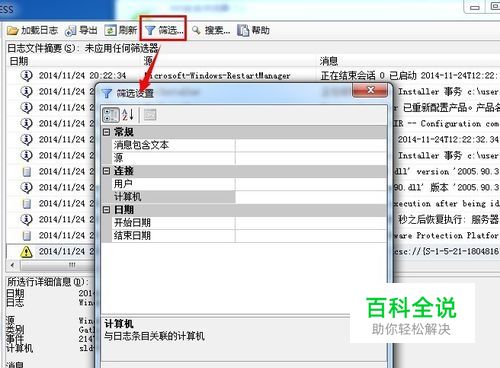
Task: Click the 加载日志 folder icon
Action: [13, 31]
